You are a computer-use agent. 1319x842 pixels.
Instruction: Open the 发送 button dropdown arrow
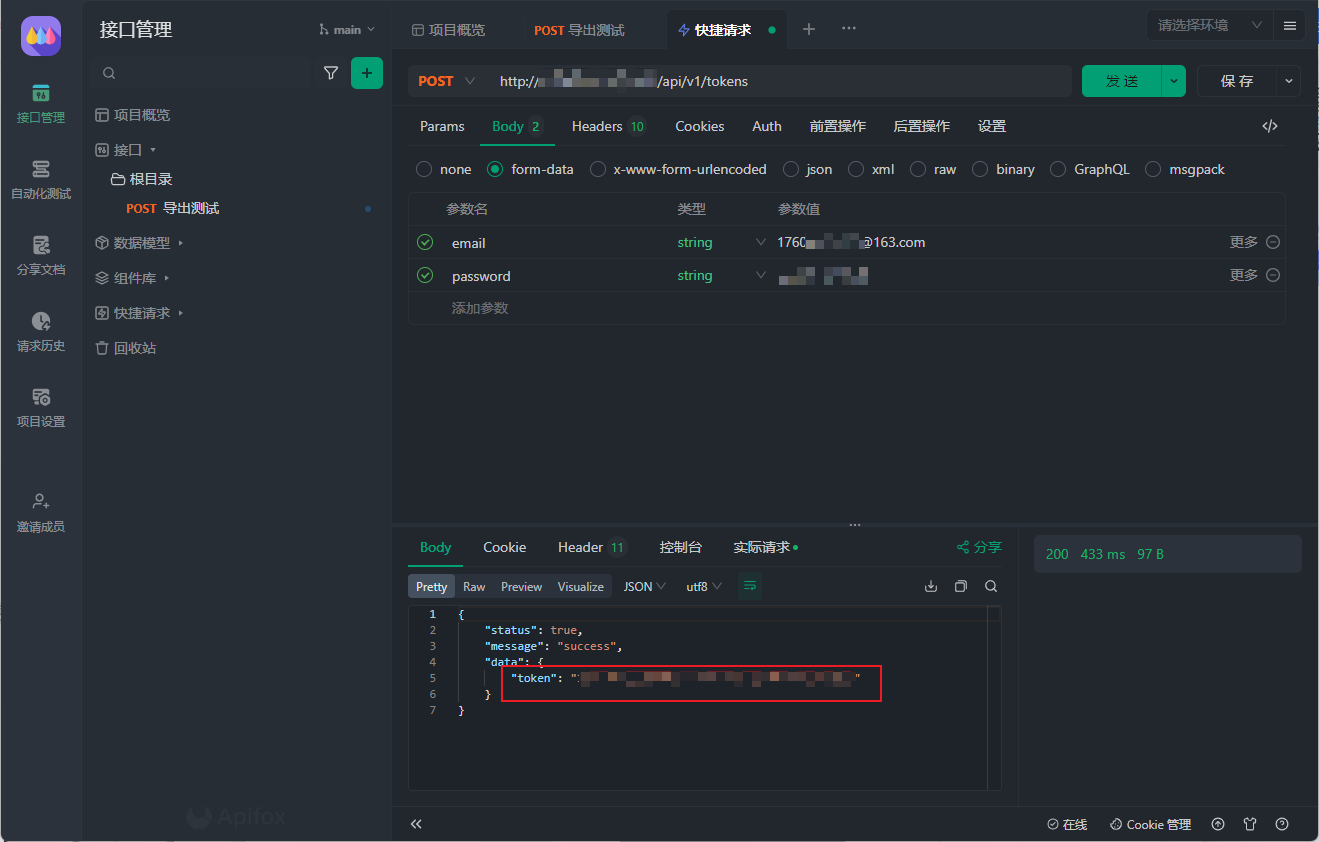click(x=1174, y=81)
